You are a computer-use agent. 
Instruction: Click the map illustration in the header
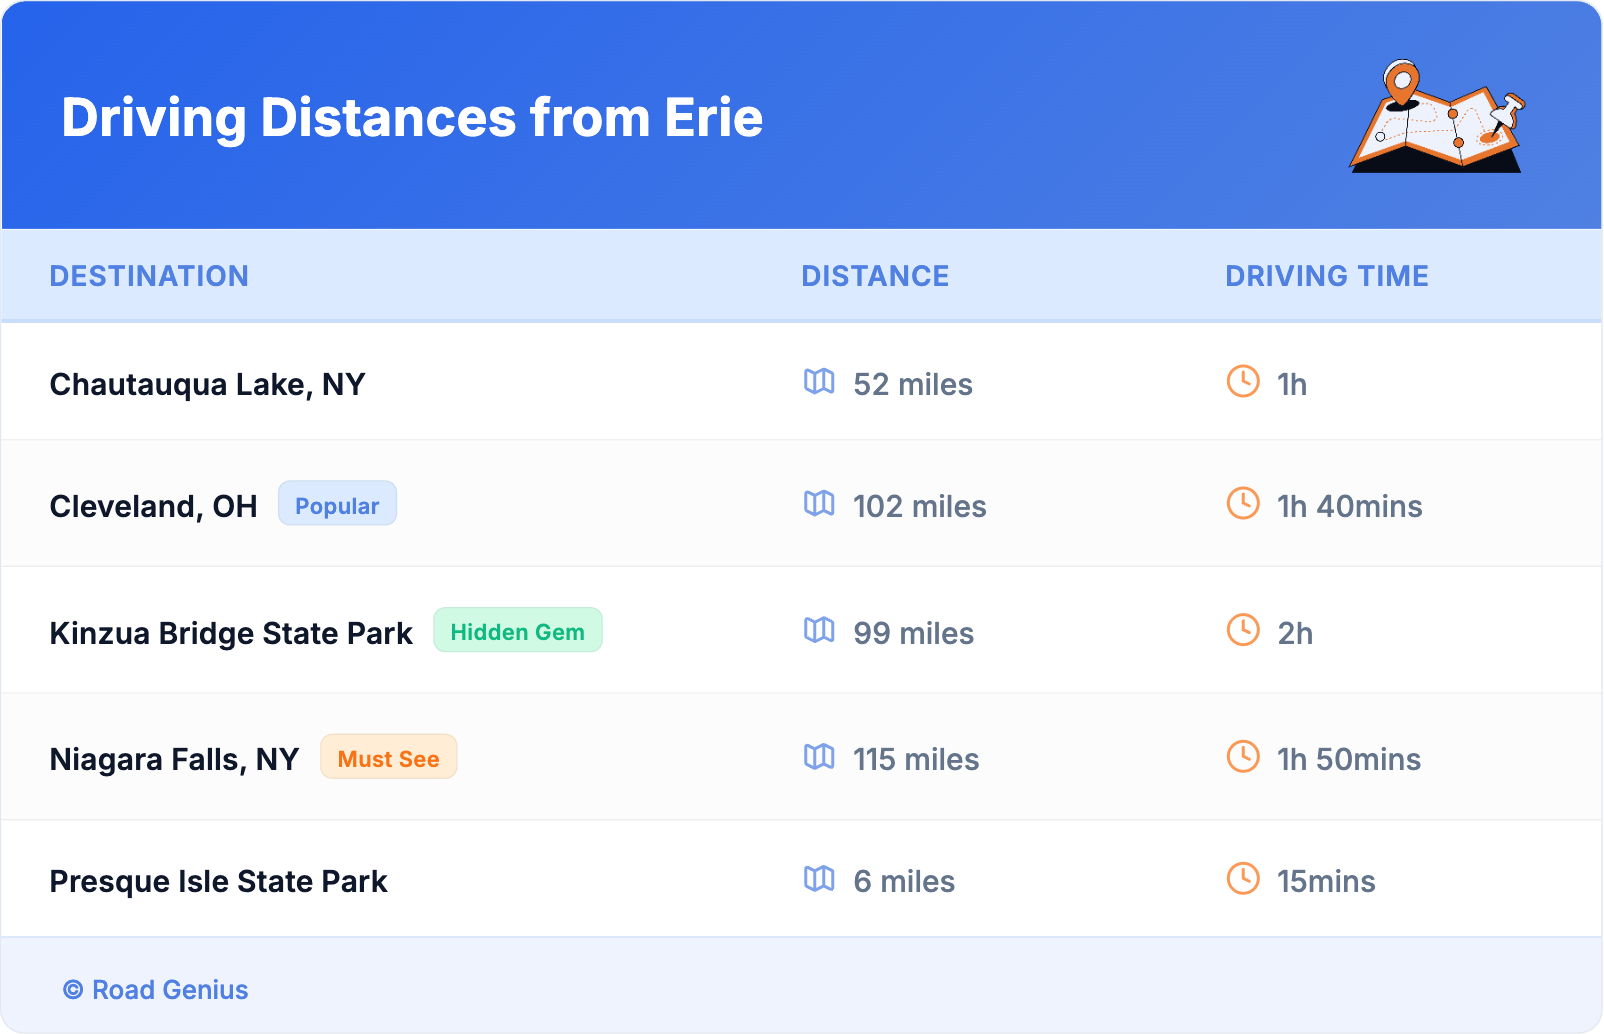pyautogui.click(x=1438, y=118)
